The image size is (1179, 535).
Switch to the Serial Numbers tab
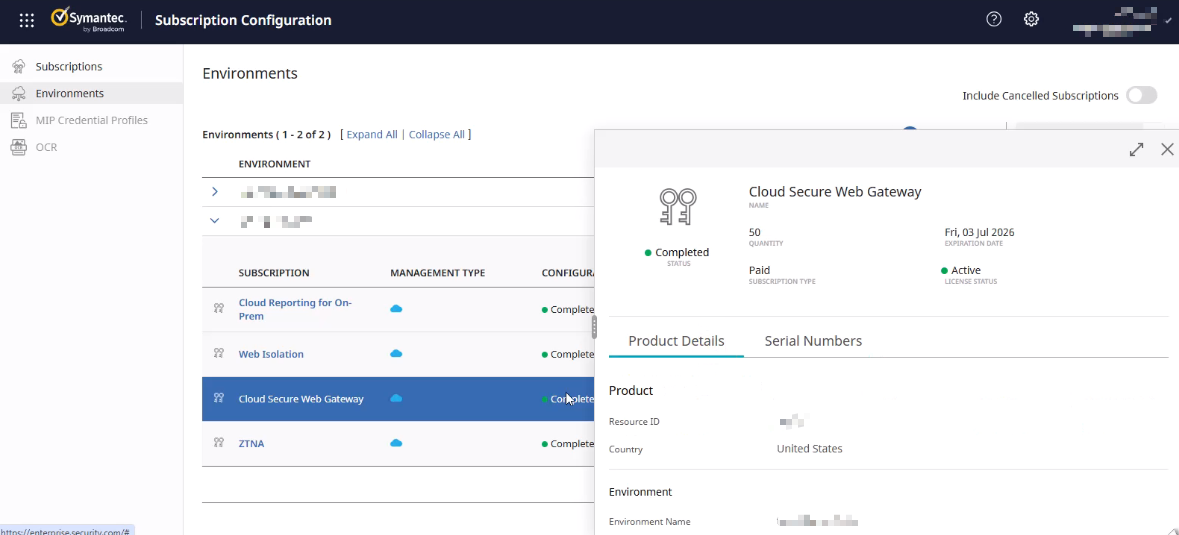(813, 341)
